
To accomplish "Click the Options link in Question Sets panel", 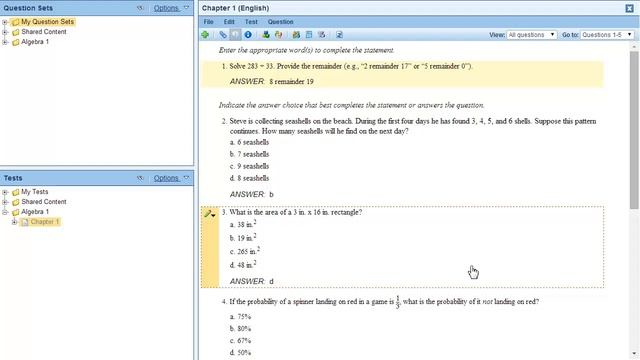I will [x=166, y=8].
